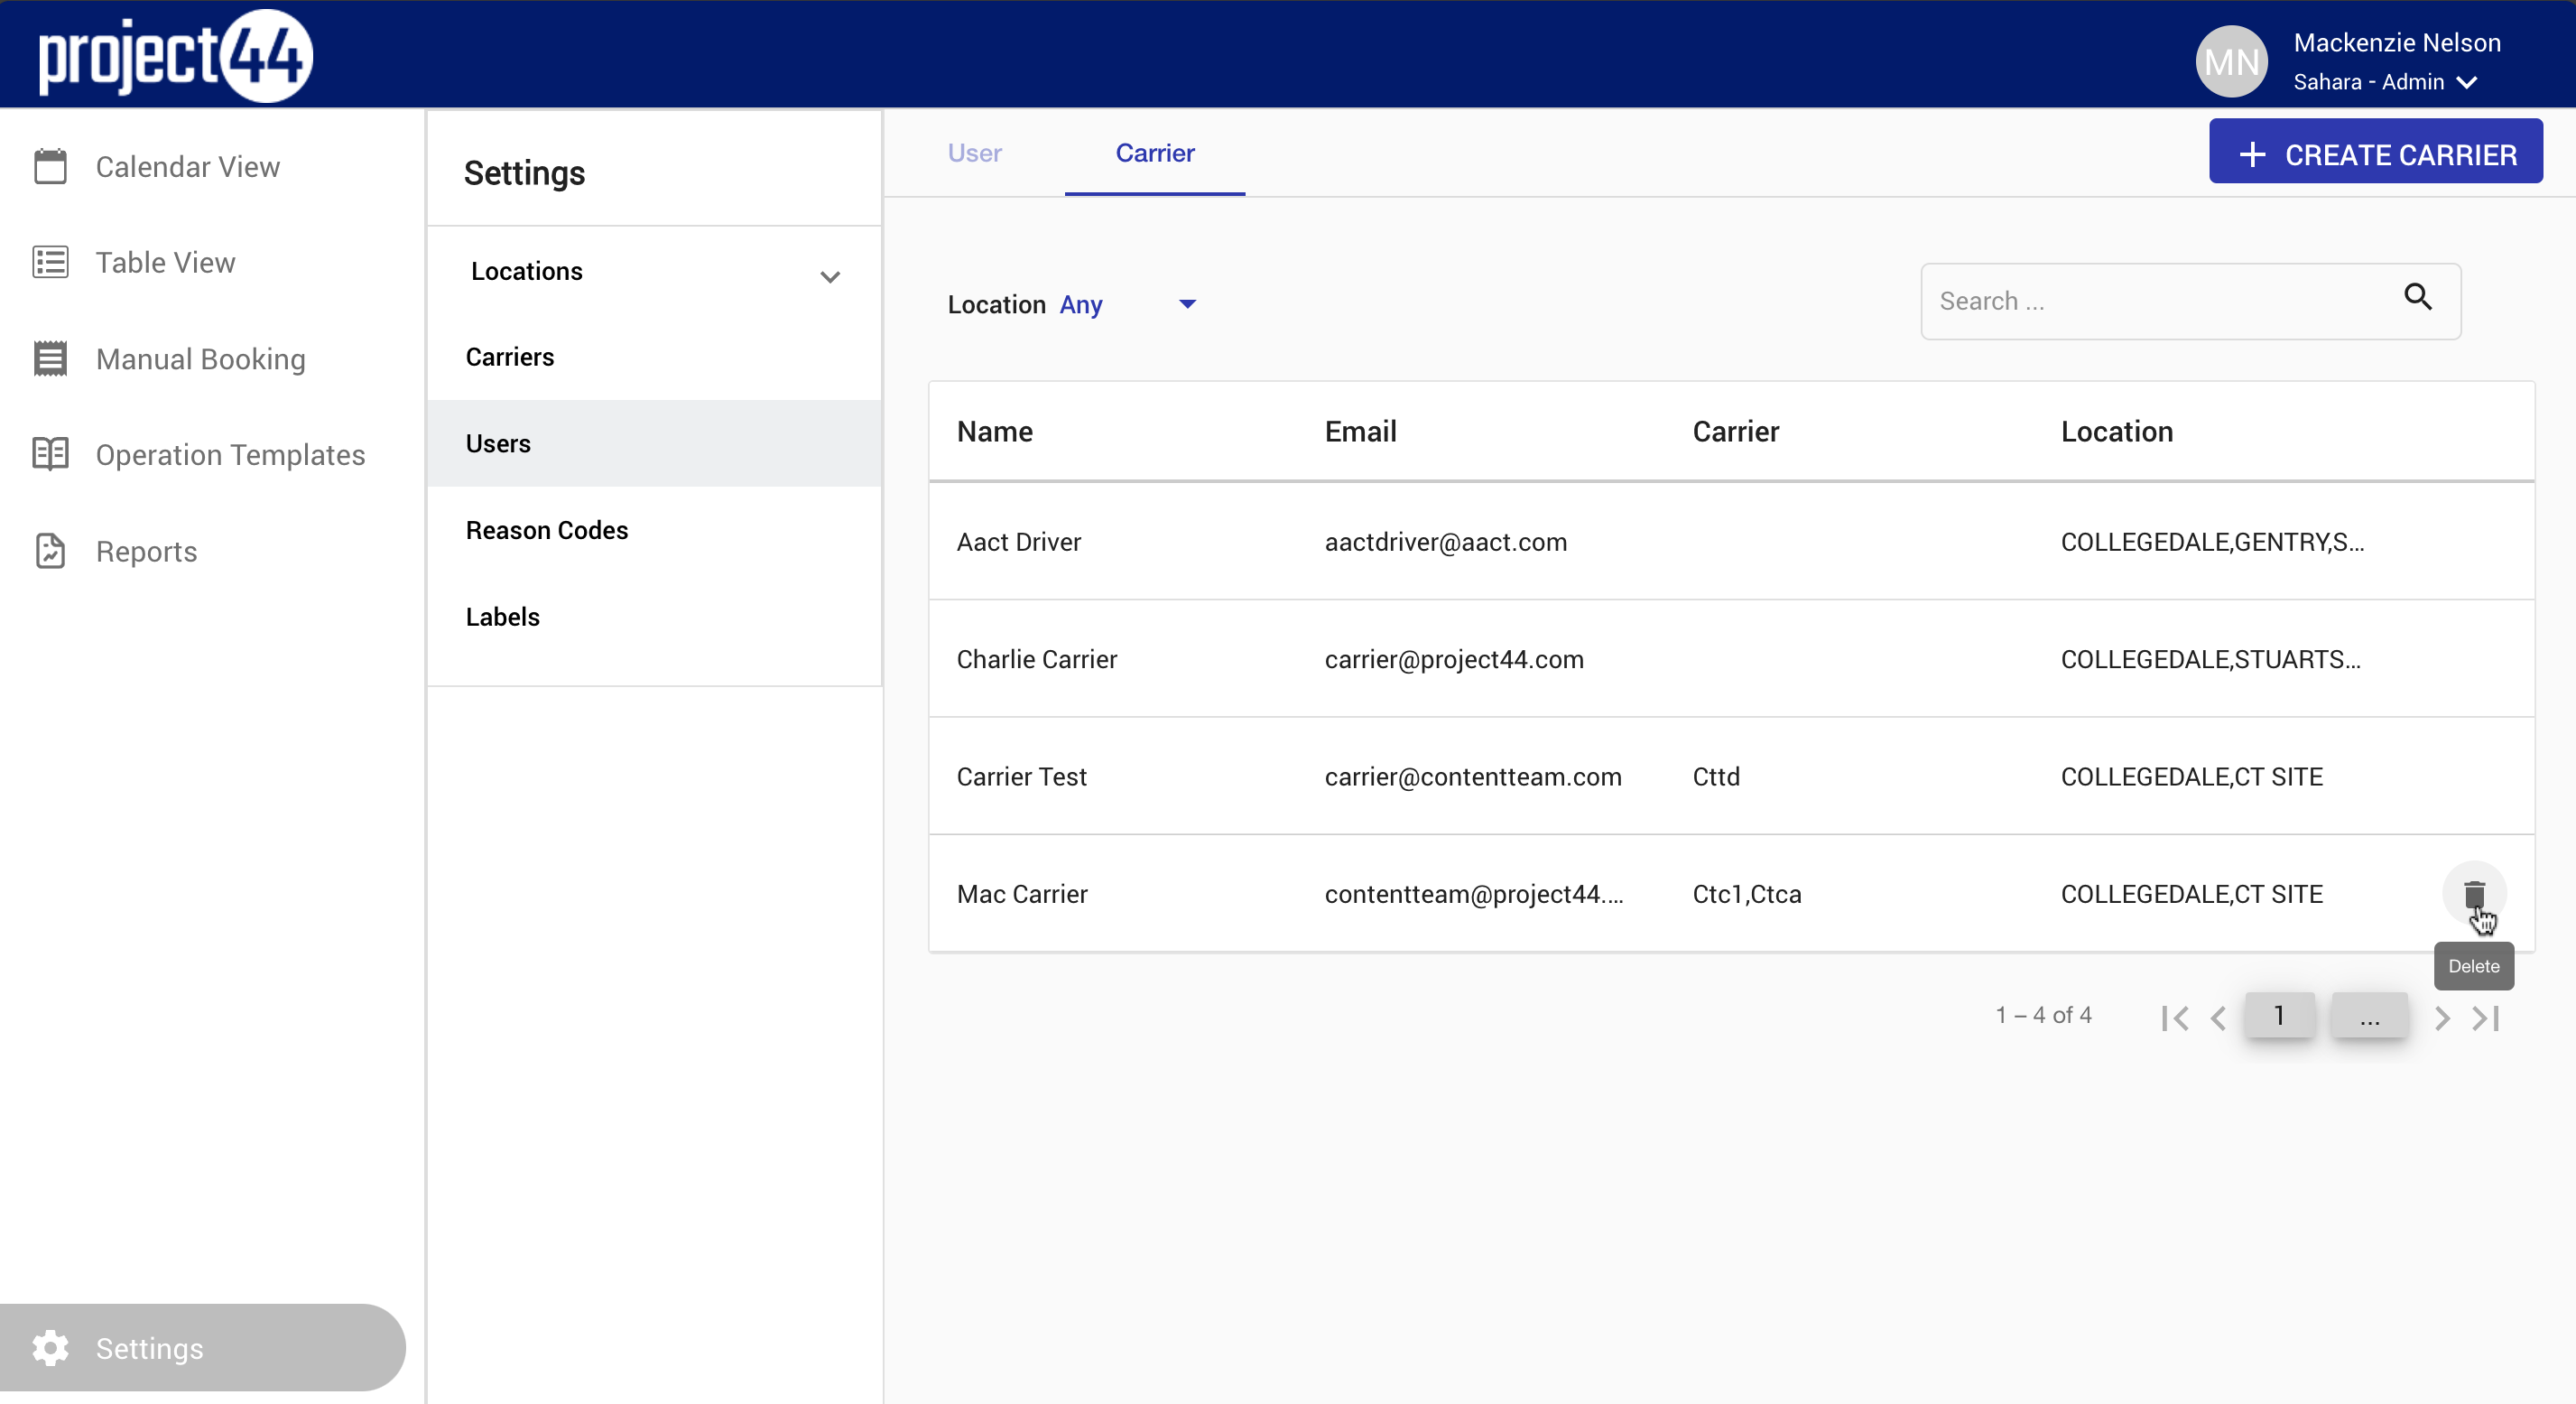Click the Mackenzie Nelson user name
The image size is (2576, 1404).
[x=2396, y=43]
